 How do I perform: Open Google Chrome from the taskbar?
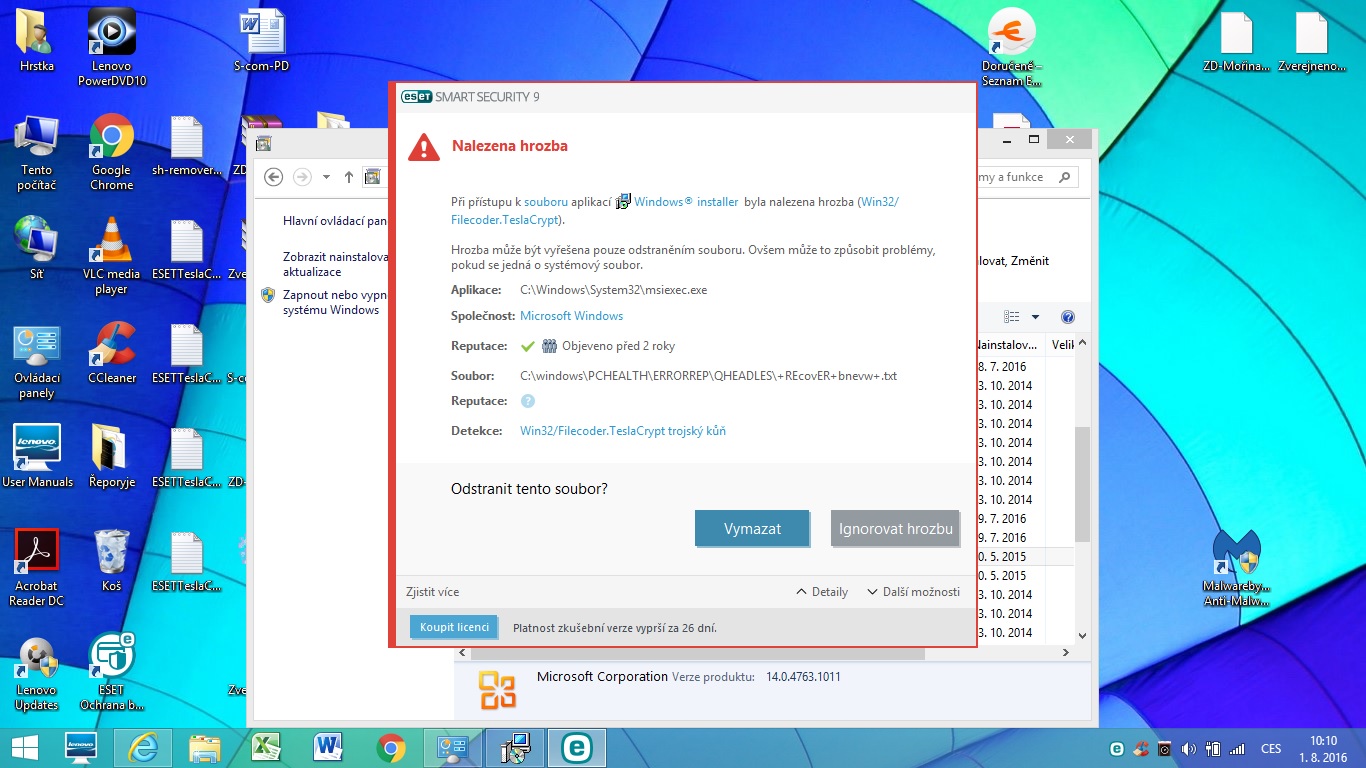click(x=390, y=747)
